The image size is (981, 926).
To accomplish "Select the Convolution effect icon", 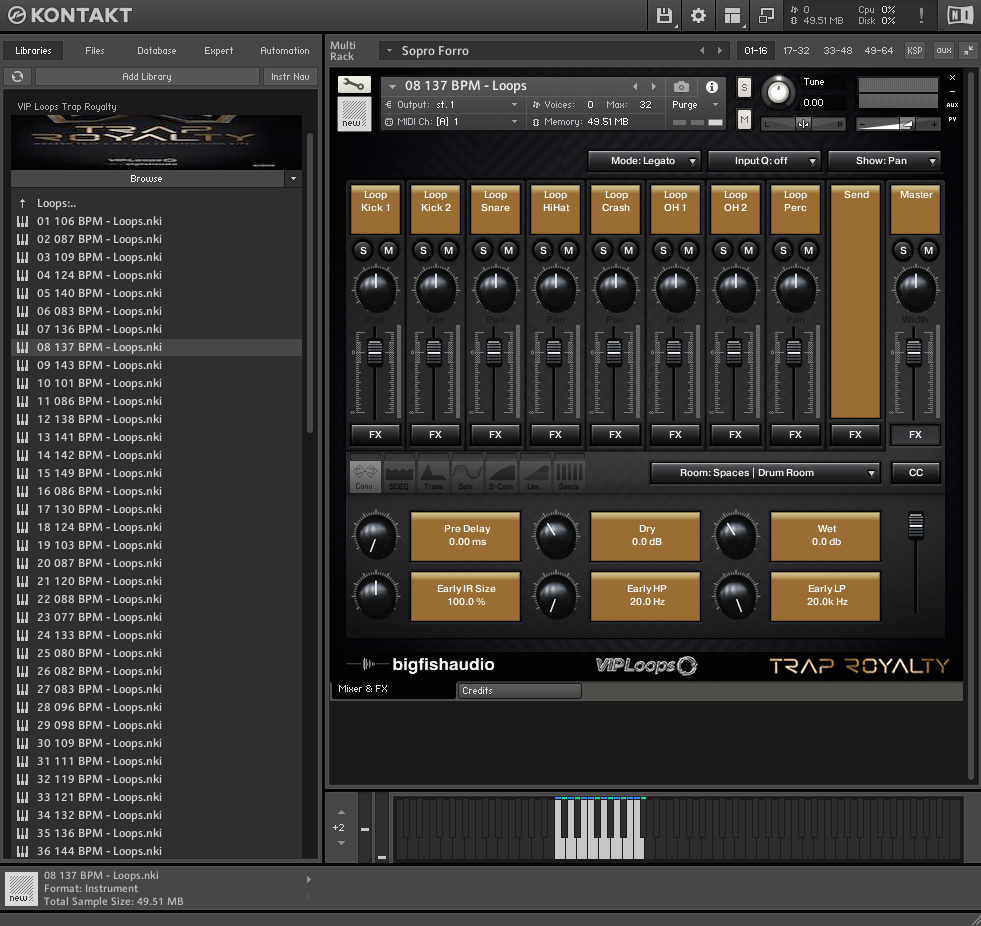I will (x=365, y=476).
